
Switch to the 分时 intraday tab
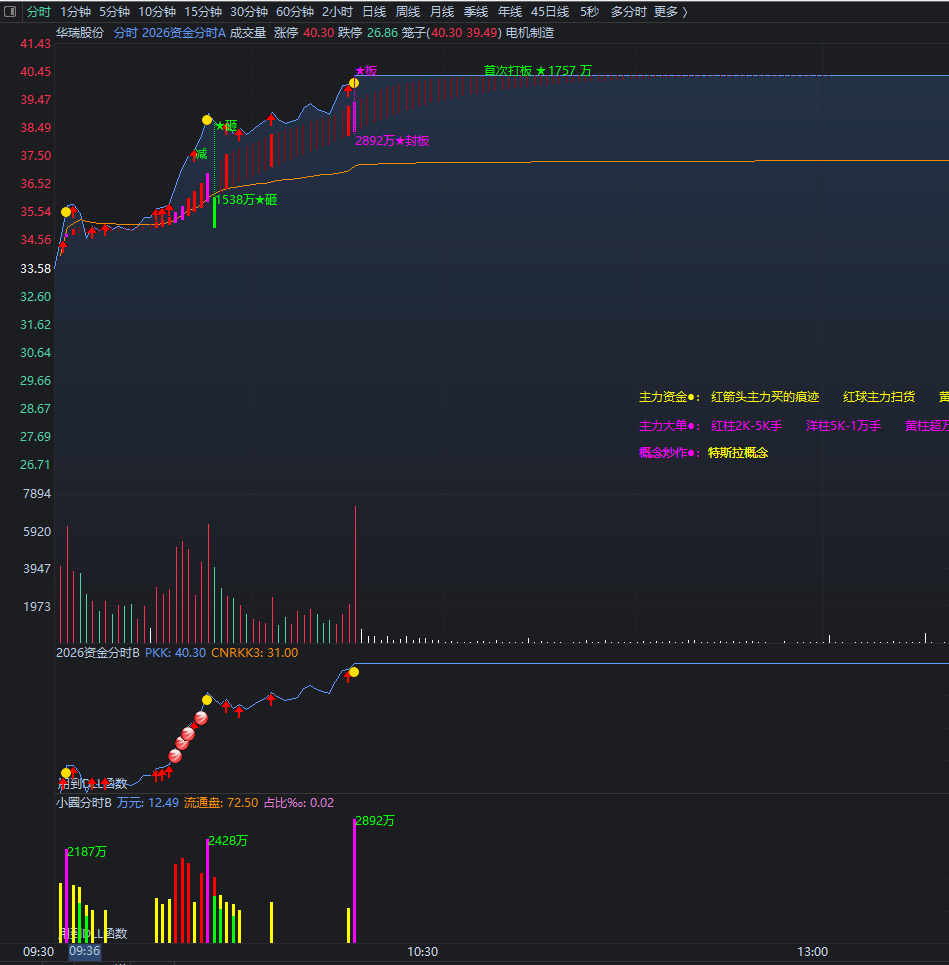pyautogui.click(x=38, y=12)
